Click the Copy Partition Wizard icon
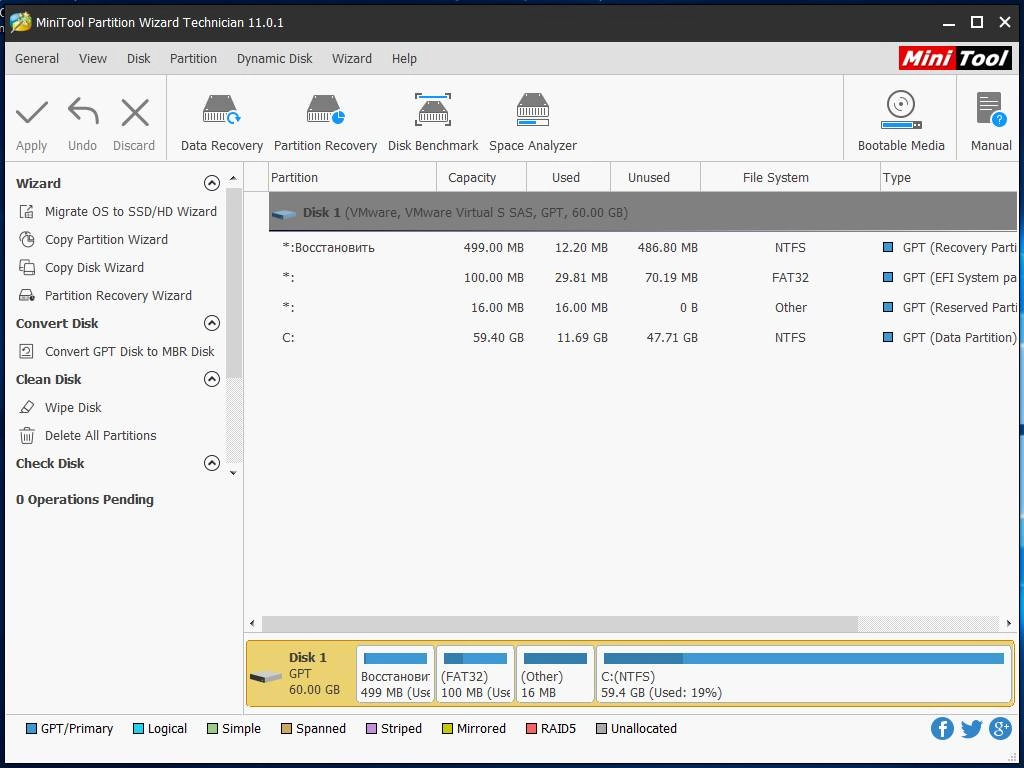Viewport: 1024px width, 768px height. coord(26,240)
